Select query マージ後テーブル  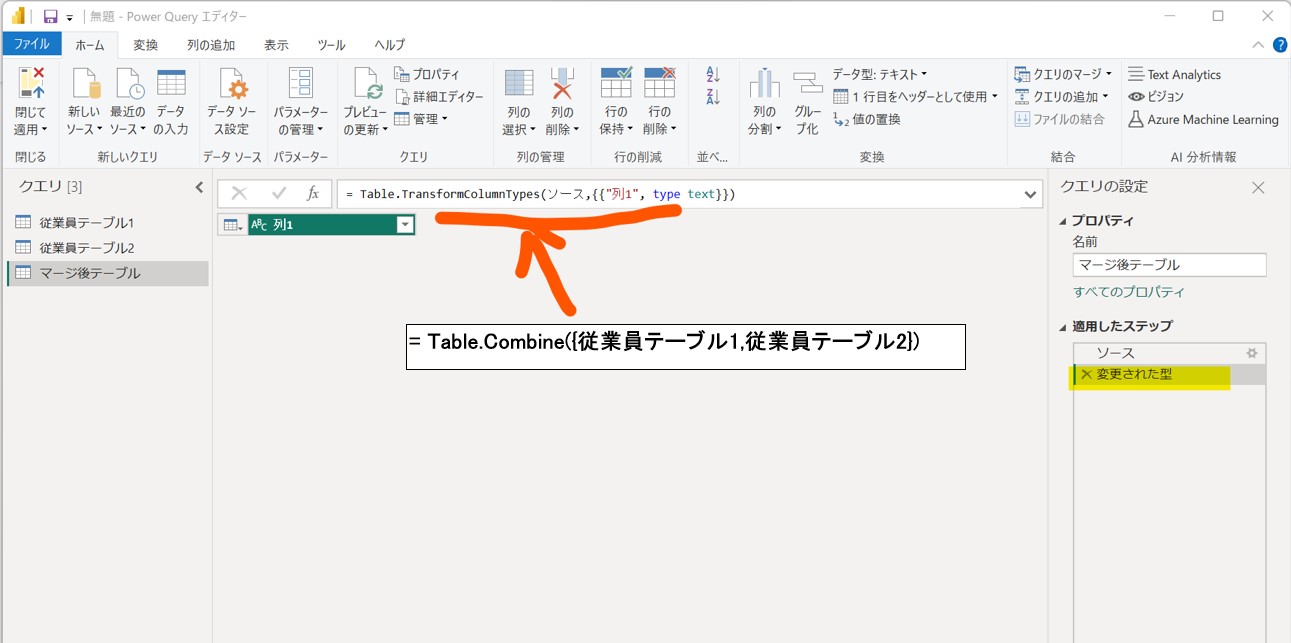click(107, 273)
